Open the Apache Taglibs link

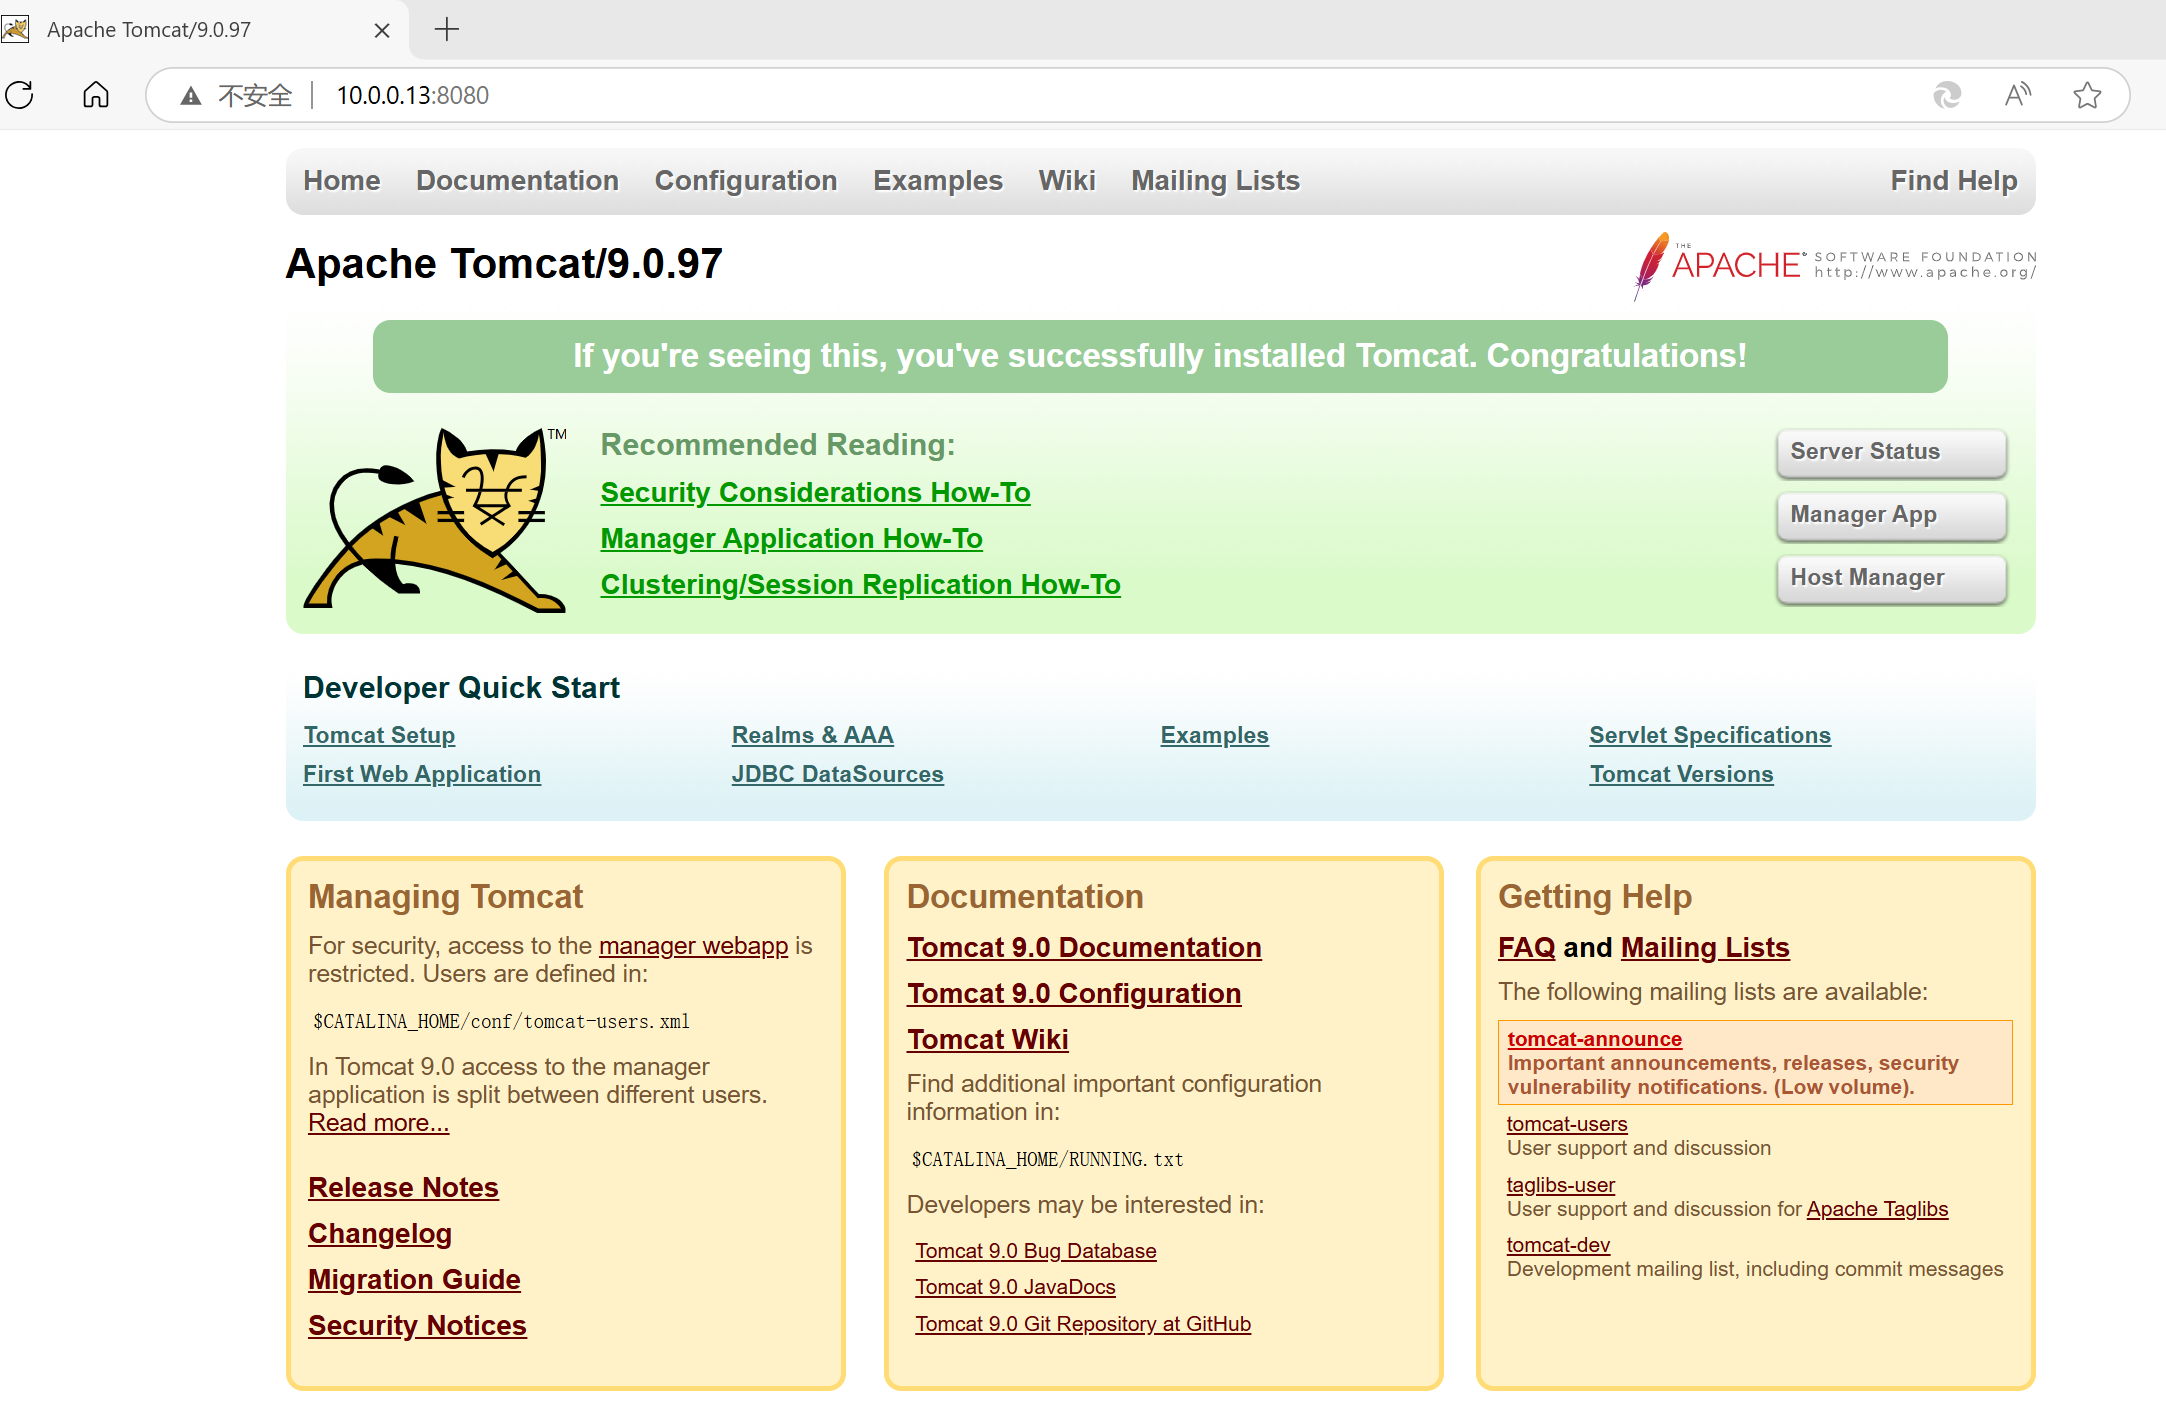click(x=1877, y=1209)
